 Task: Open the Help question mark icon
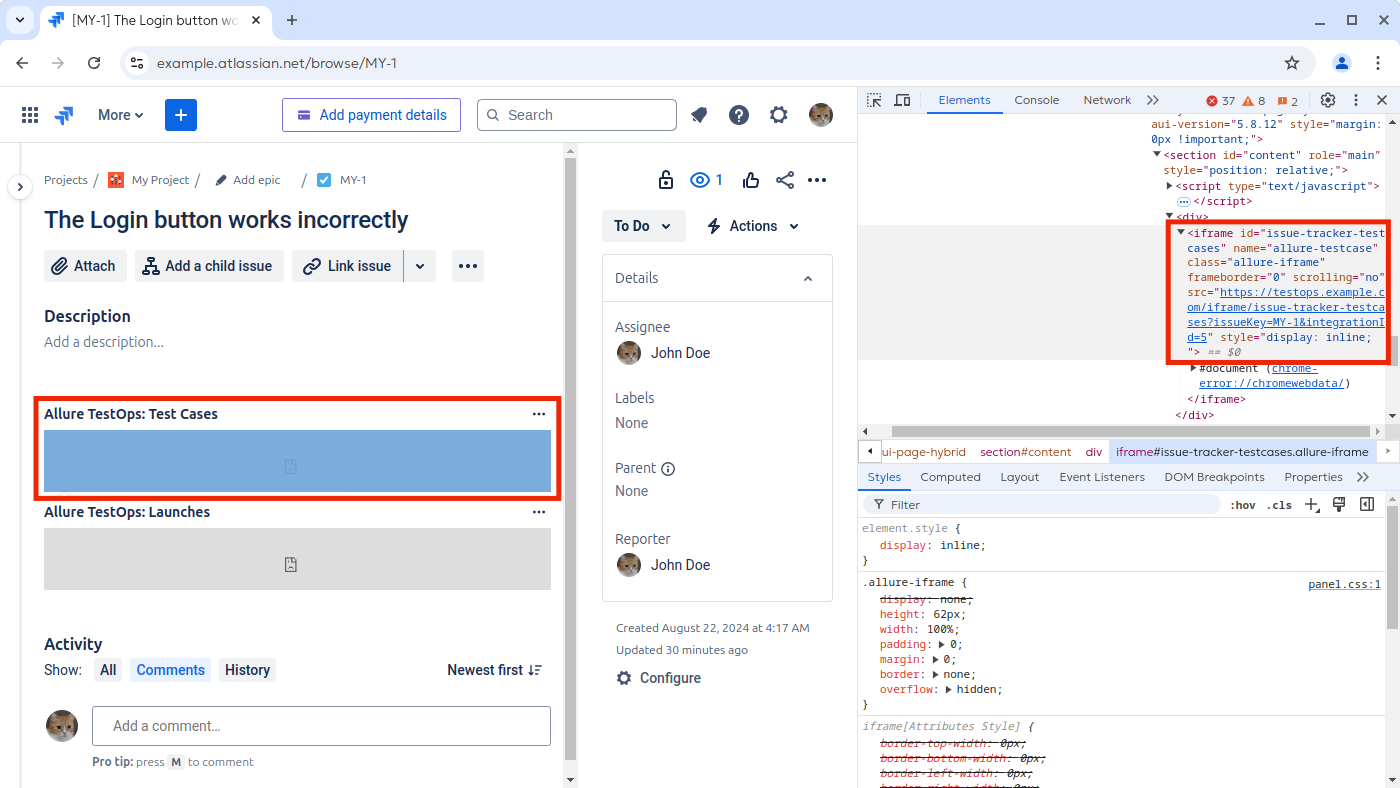tap(739, 115)
